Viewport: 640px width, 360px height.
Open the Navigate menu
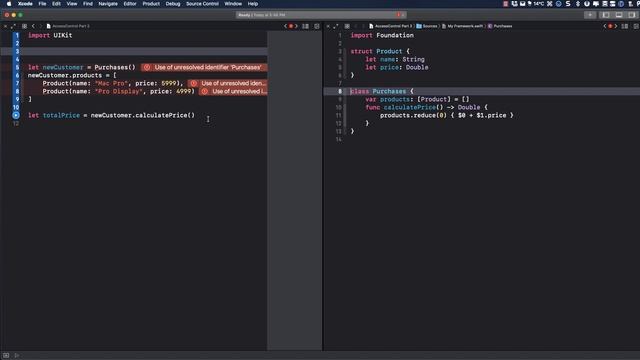pyautogui.click(x=108, y=4)
